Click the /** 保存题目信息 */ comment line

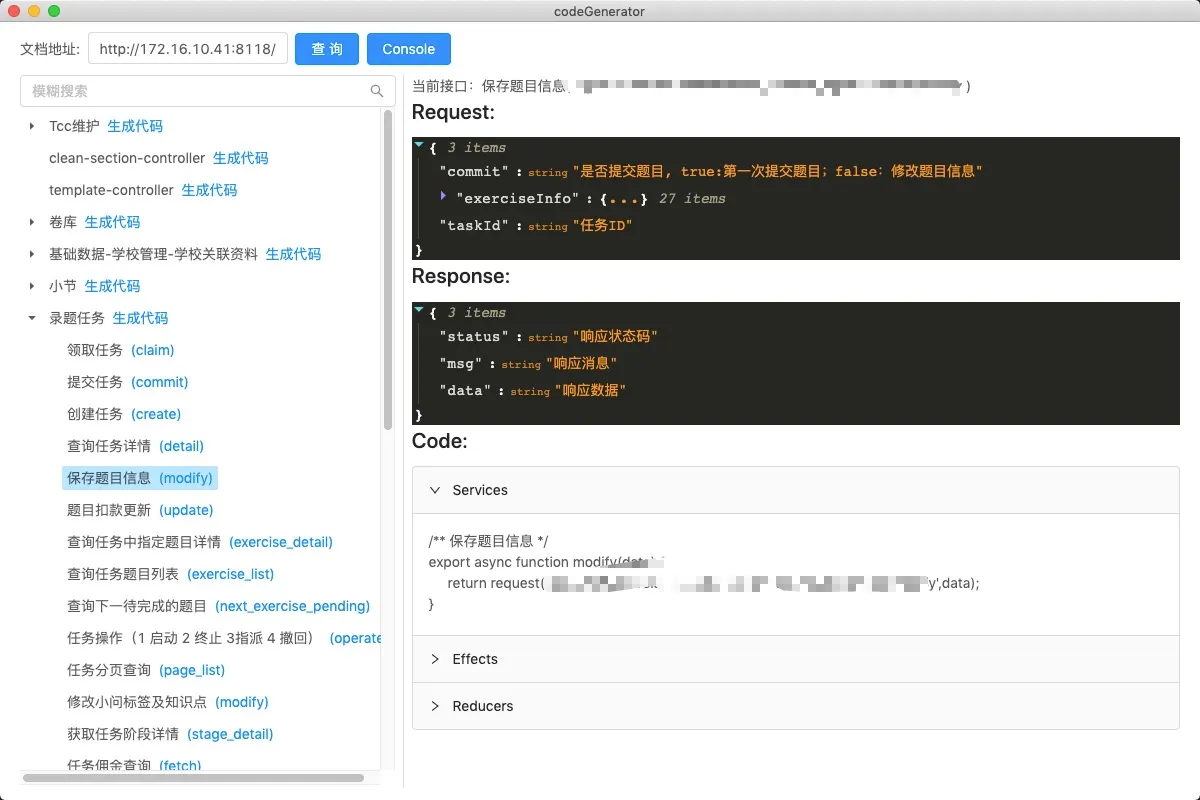click(488, 541)
